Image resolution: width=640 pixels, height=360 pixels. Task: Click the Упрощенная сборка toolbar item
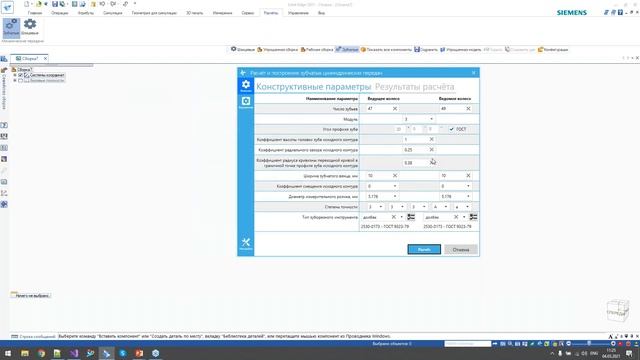tap(278, 50)
